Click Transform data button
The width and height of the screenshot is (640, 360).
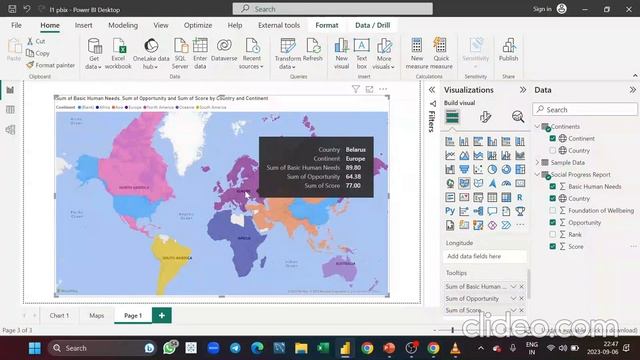288,53
